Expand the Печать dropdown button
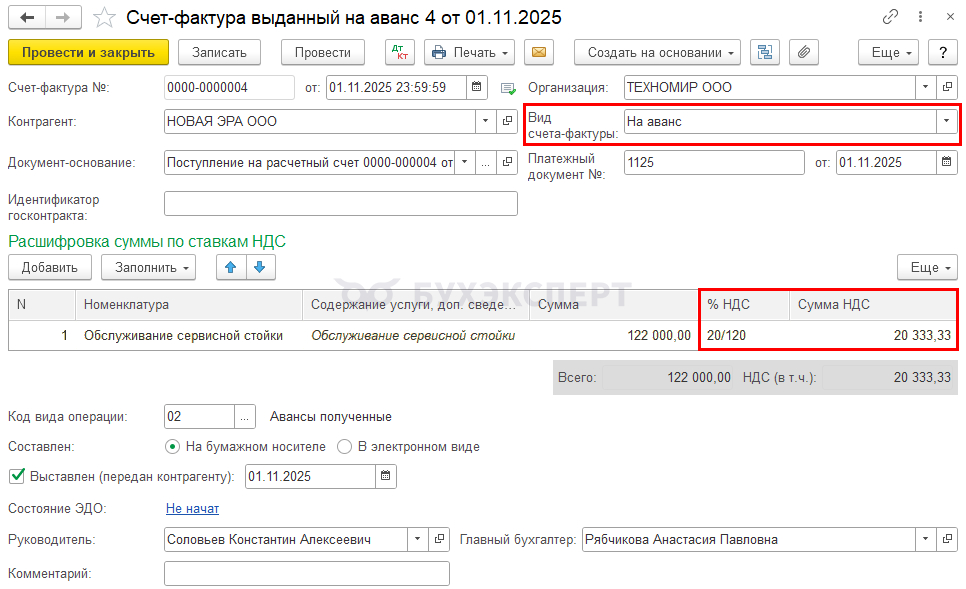Screen dimensions: 966x589 [x=471, y=52]
